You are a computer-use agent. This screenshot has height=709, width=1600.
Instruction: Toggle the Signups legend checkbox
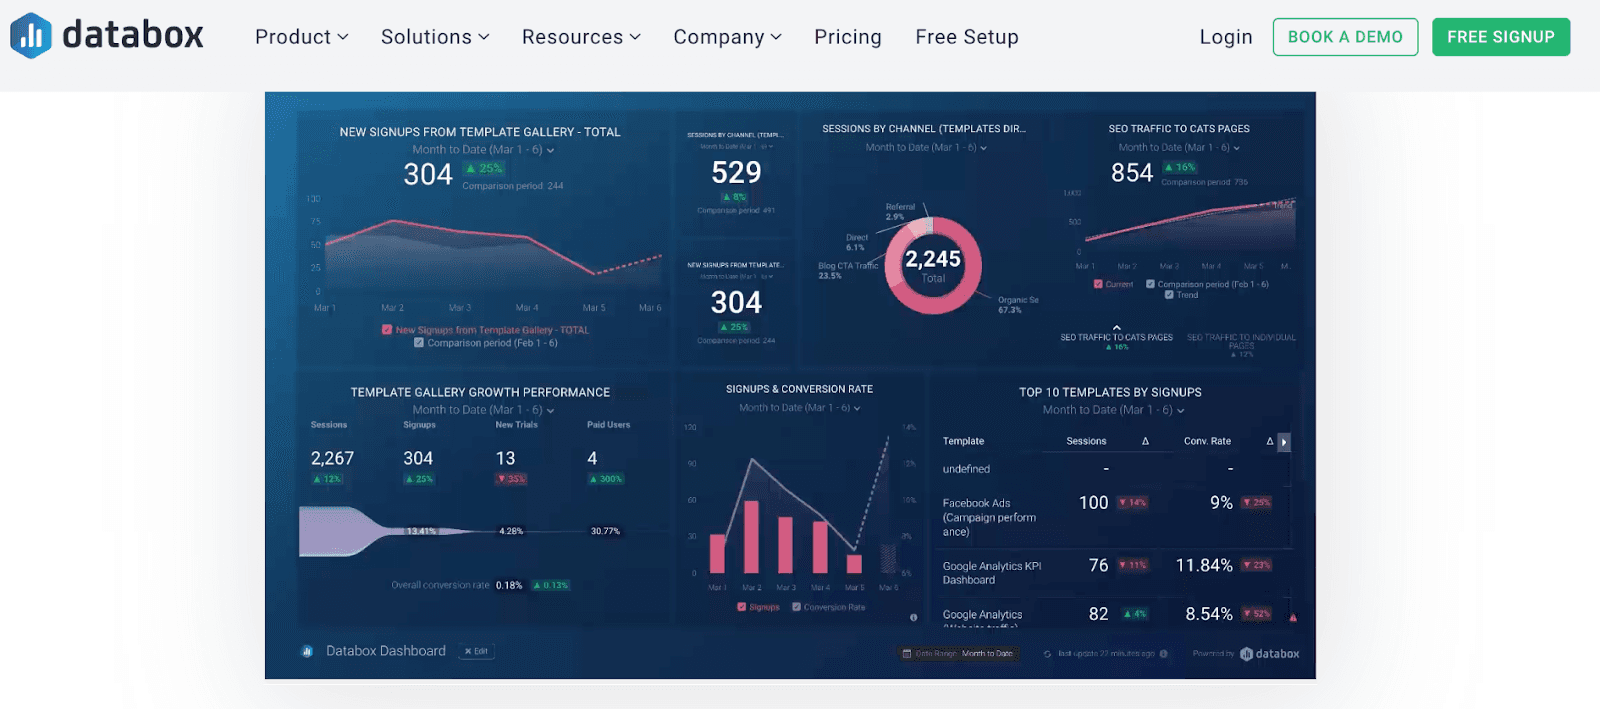click(x=741, y=607)
